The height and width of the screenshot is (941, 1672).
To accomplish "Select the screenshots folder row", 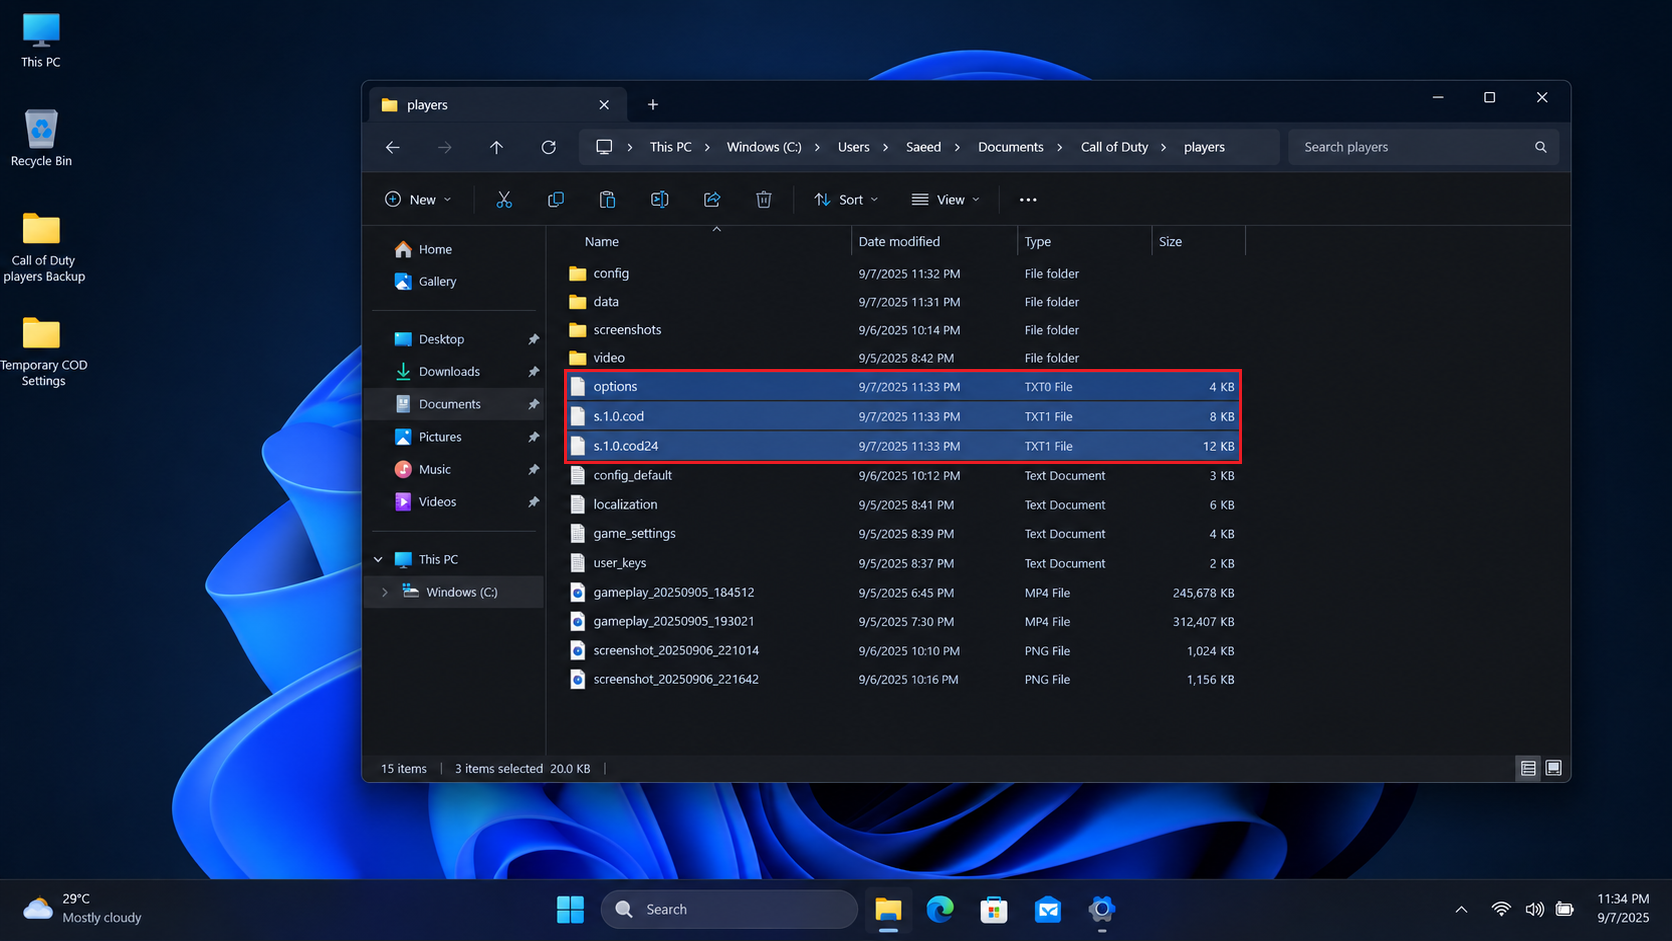I will [904, 330].
